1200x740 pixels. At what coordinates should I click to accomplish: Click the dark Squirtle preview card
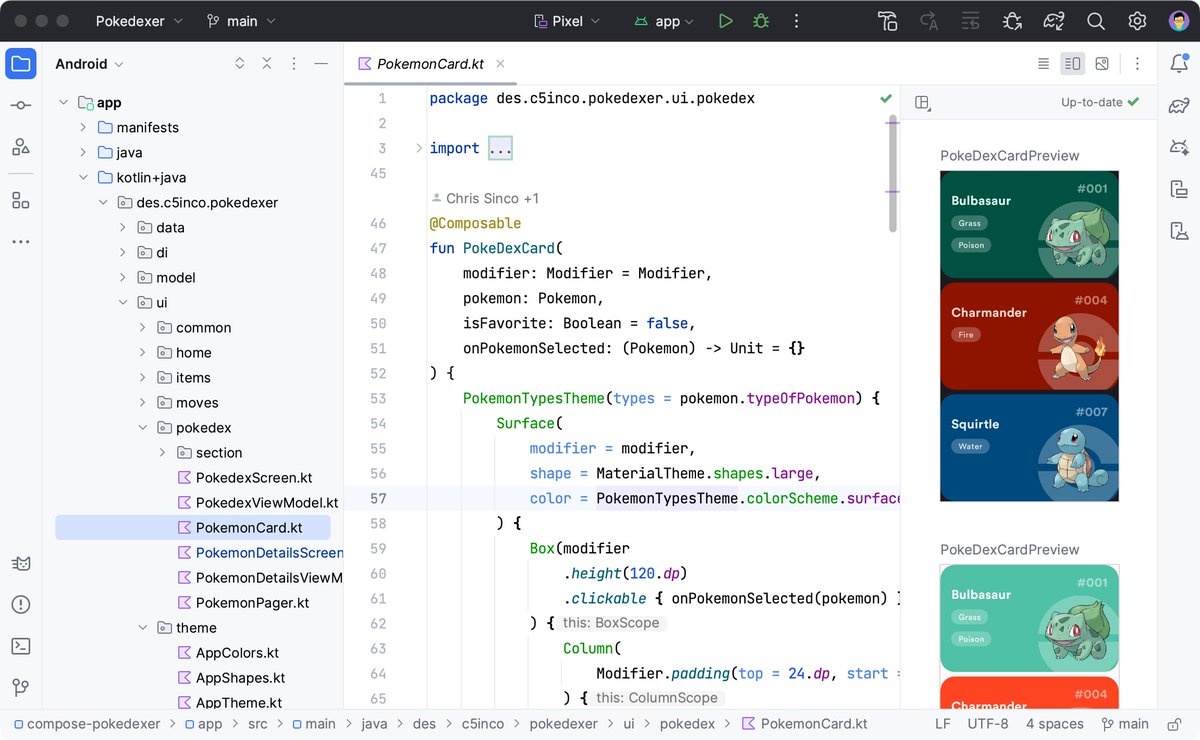pos(1029,448)
